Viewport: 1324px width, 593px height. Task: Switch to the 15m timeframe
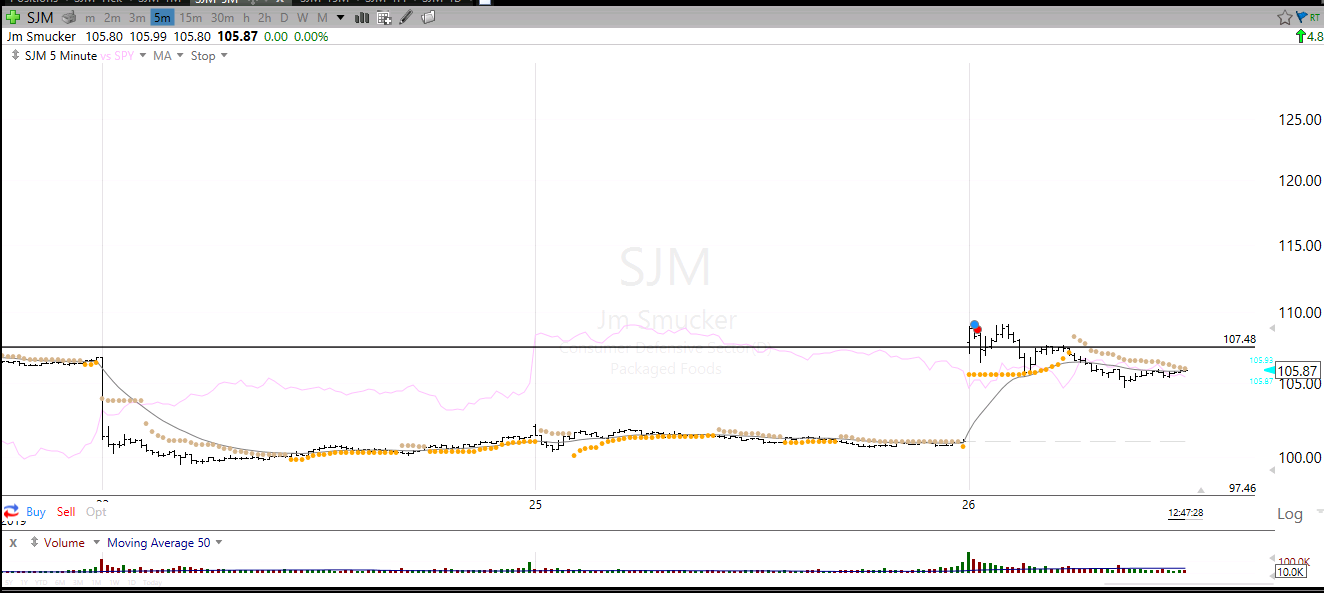[190, 18]
